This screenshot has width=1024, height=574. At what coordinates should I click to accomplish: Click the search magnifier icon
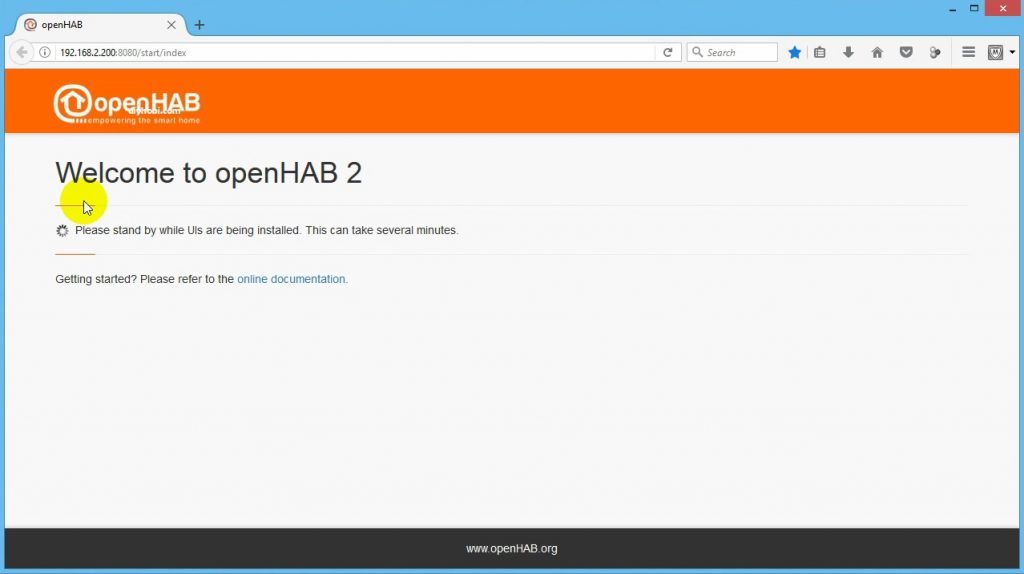pyautogui.click(x=697, y=52)
